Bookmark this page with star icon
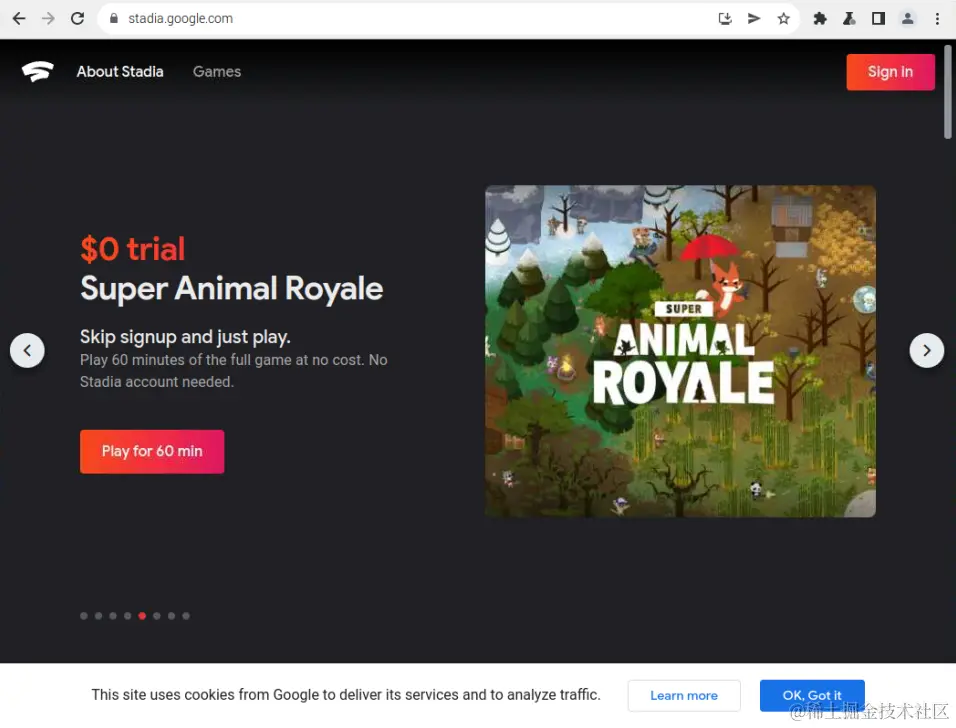The height and width of the screenshot is (728, 956). [783, 18]
